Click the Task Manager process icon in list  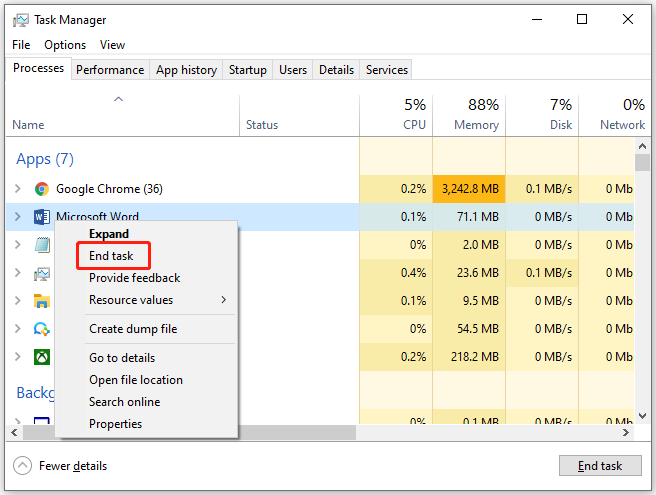coord(42,274)
